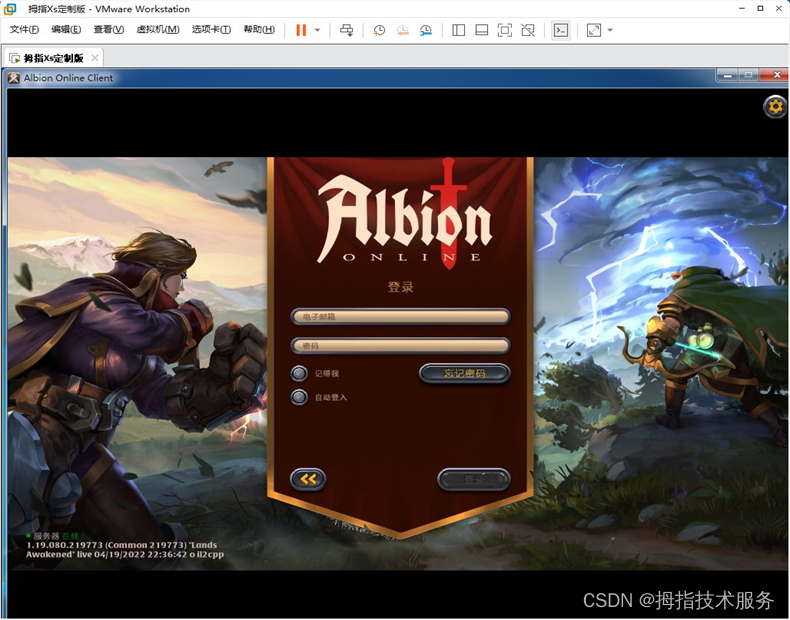790x620 pixels.
Task: Pause the virtual machine with the orange button
Action: 301,30
